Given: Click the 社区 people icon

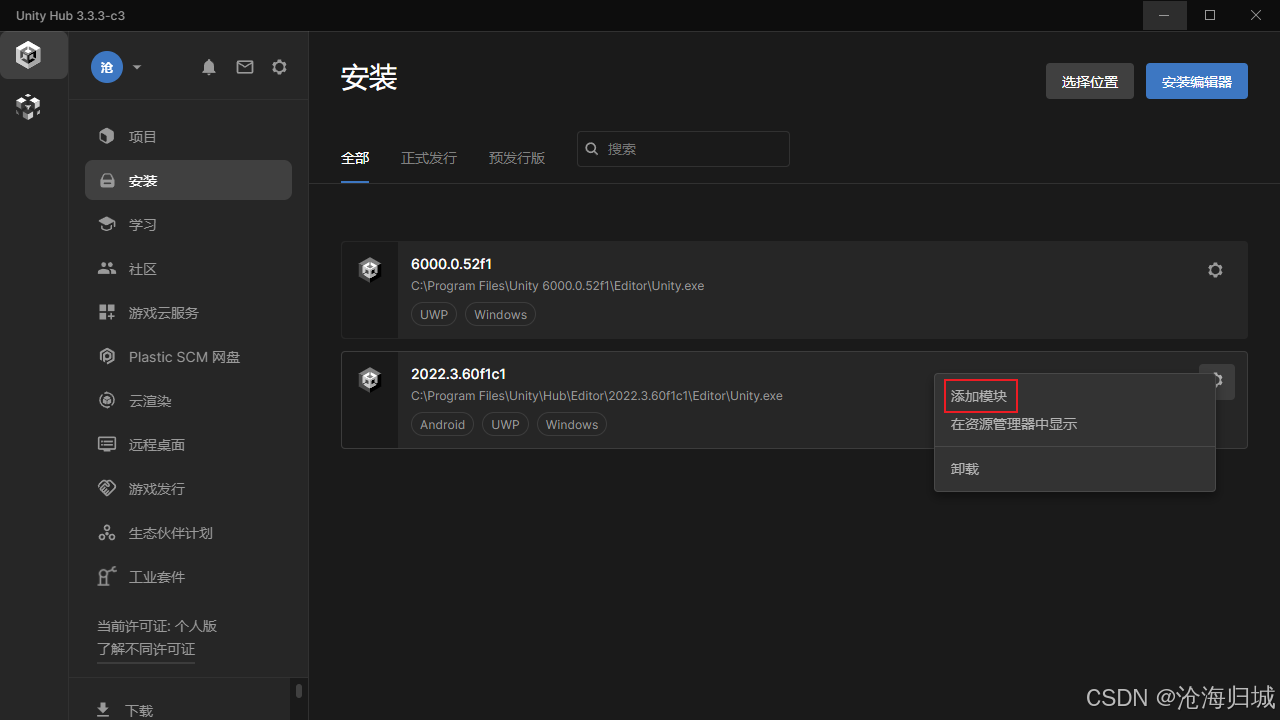Looking at the screenshot, I should (107, 268).
